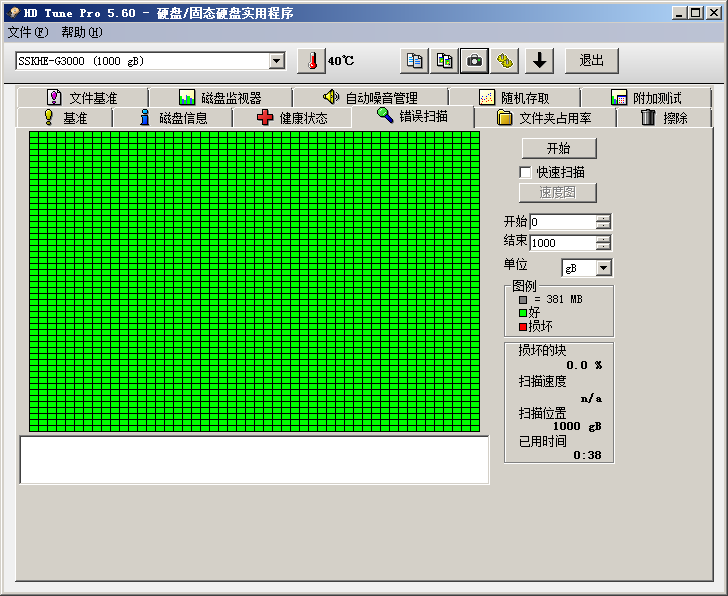728x596 pixels.
Task: Click the thermometer temperature icon
Action: point(312,61)
